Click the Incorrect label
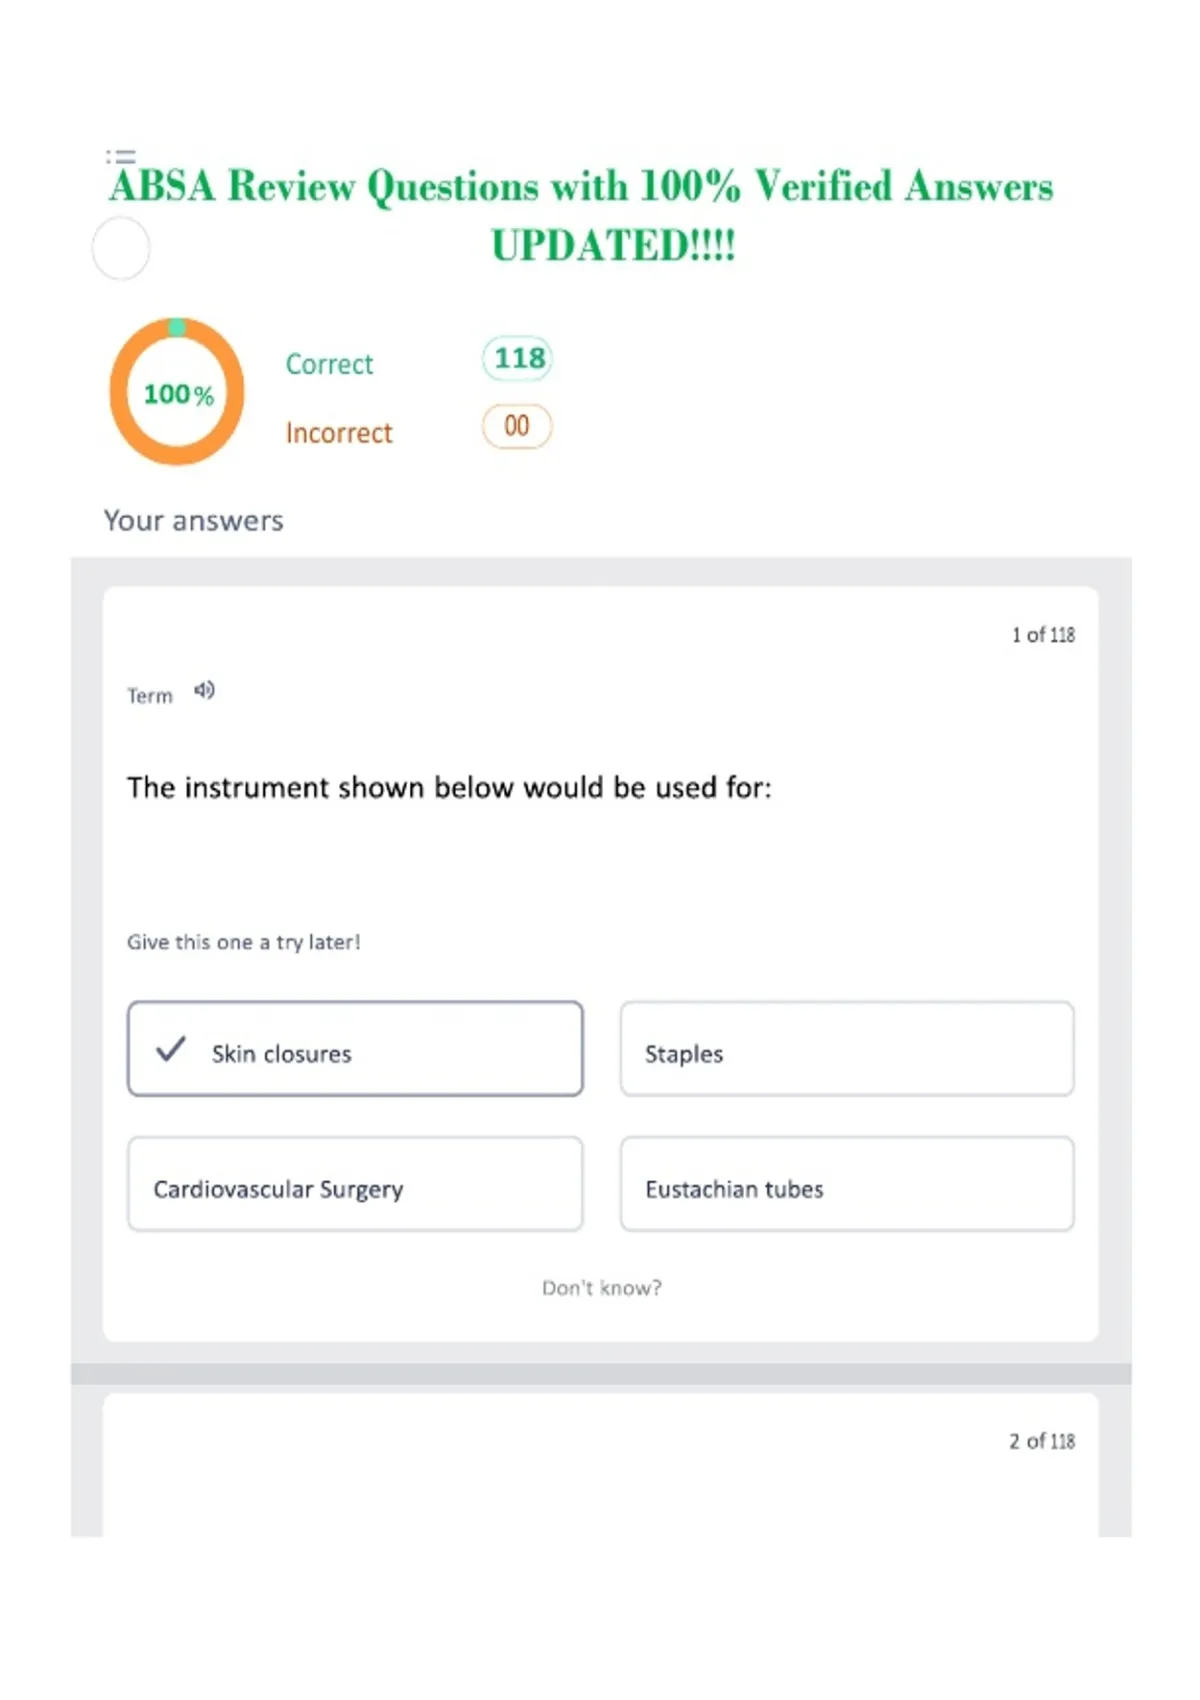Image resolution: width=1200 pixels, height=1700 pixels. click(x=339, y=433)
